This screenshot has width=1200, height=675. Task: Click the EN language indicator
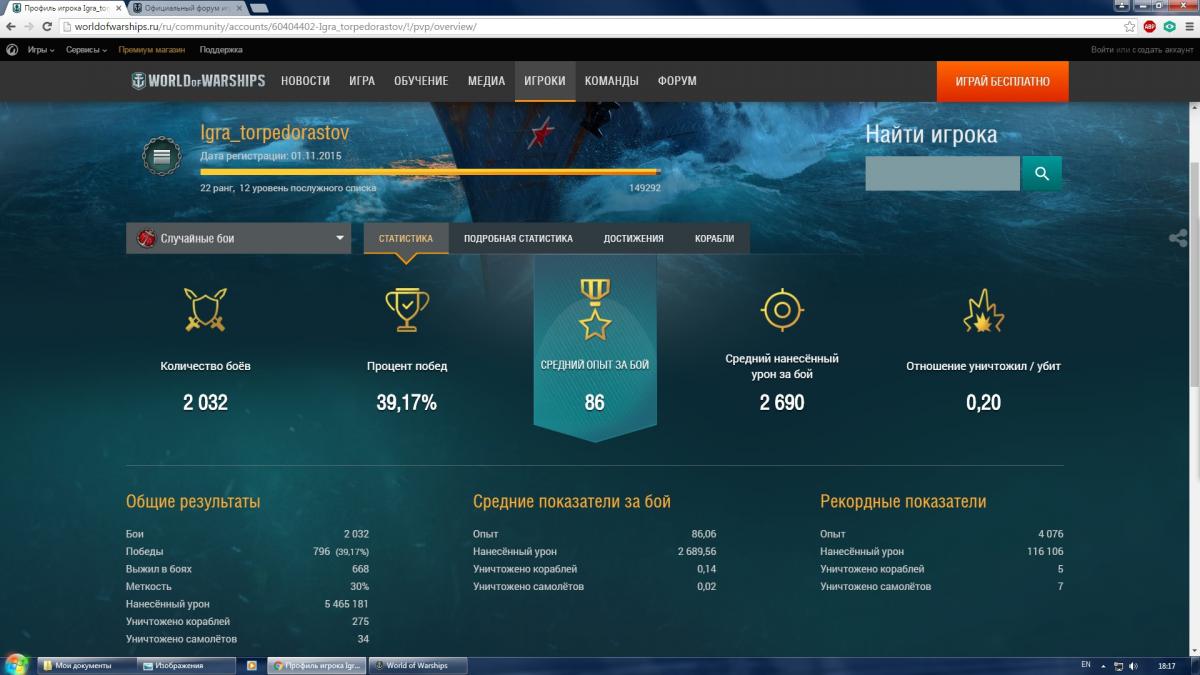pos(1086,665)
